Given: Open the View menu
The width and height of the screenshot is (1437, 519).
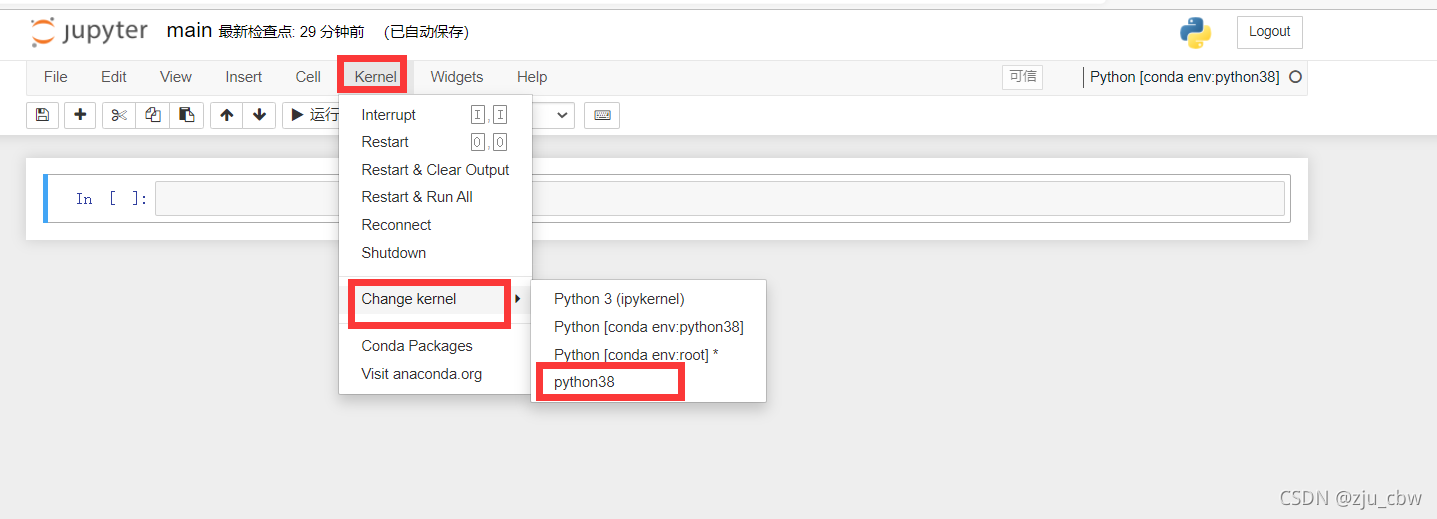Looking at the screenshot, I should pos(176,77).
